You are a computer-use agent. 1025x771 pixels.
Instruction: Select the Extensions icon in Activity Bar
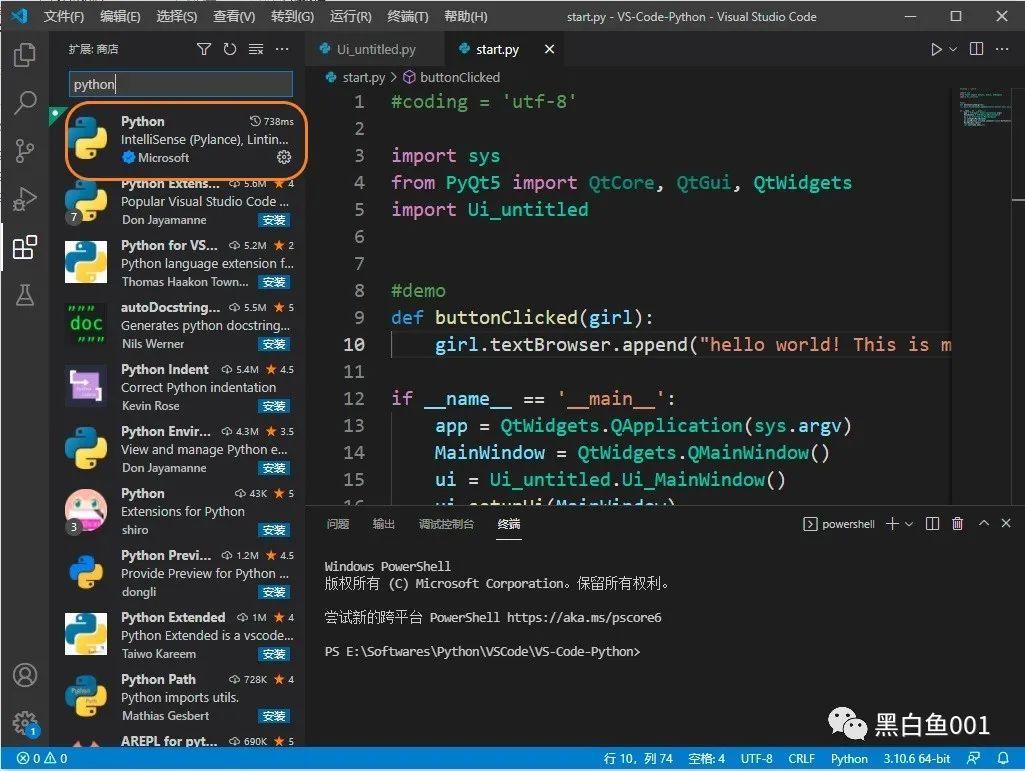tap(24, 248)
